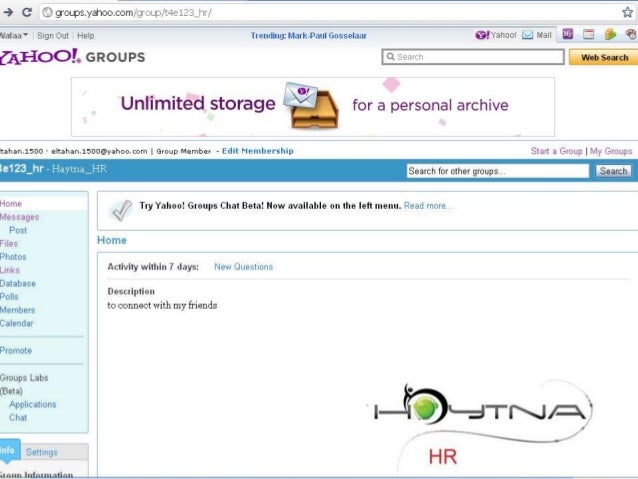Open Start a Group link
Viewport: 638px width, 479px height.
[556, 151]
